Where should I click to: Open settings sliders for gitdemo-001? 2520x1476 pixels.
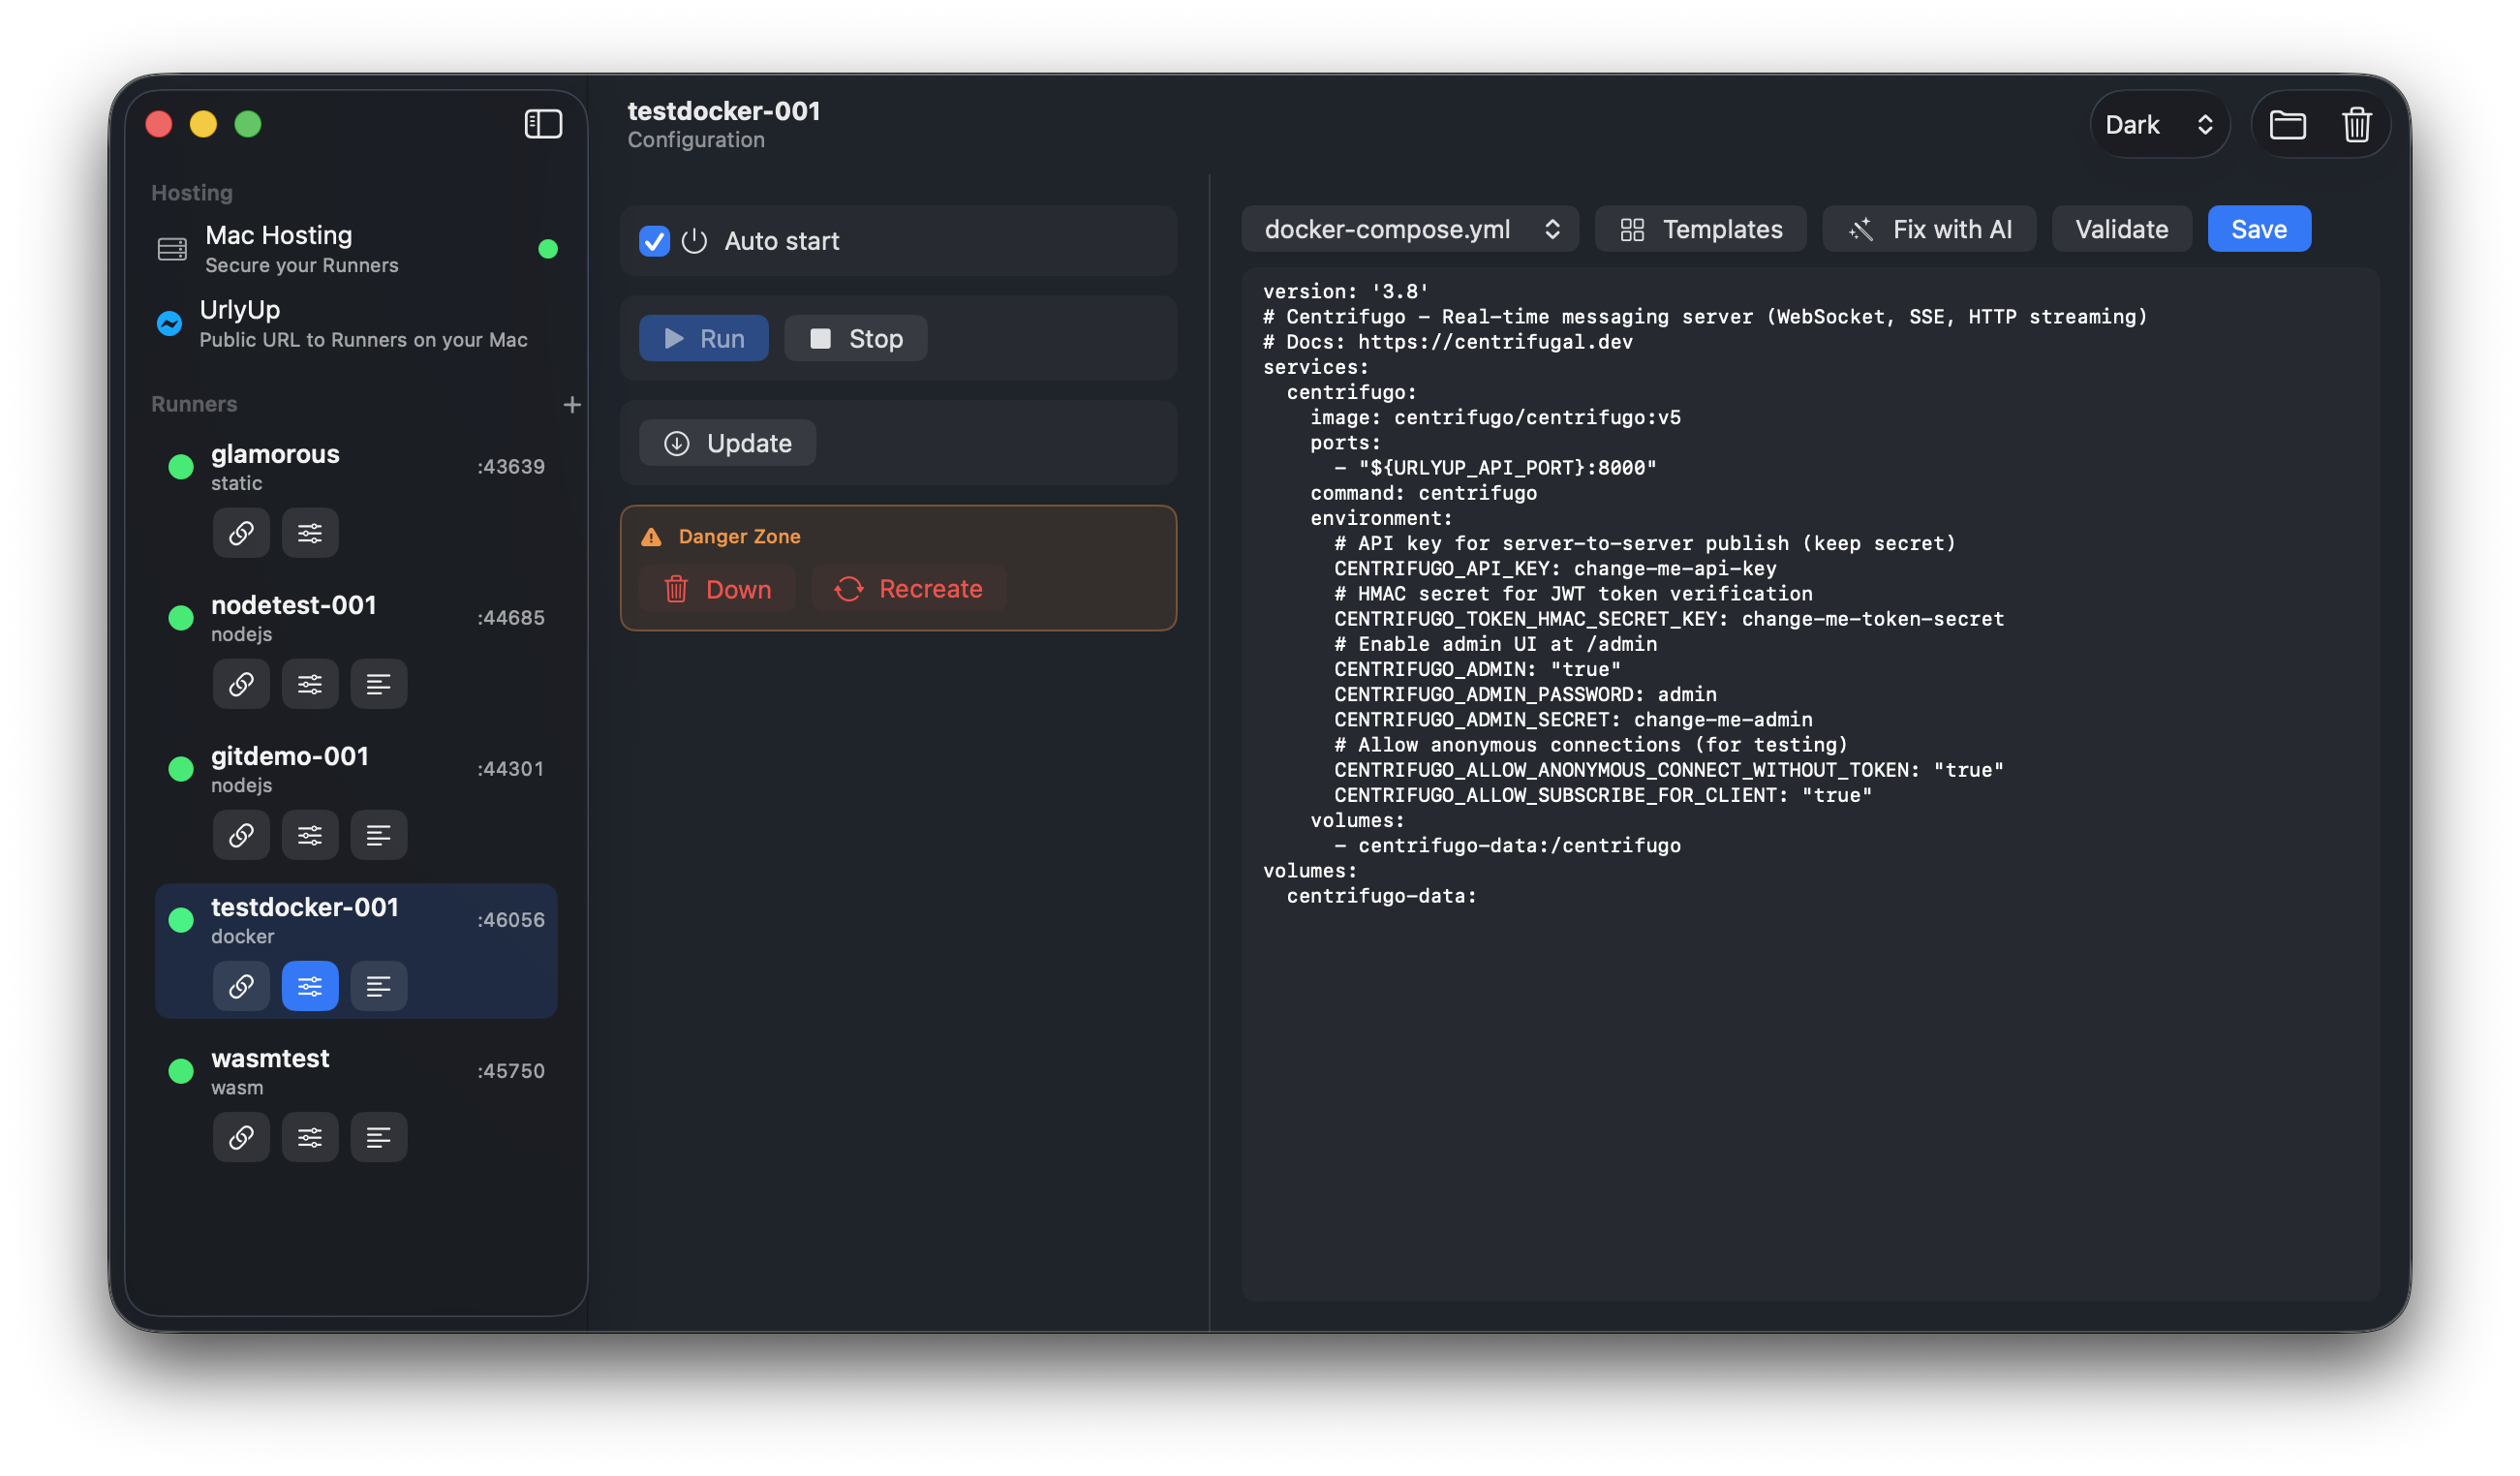(310, 835)
